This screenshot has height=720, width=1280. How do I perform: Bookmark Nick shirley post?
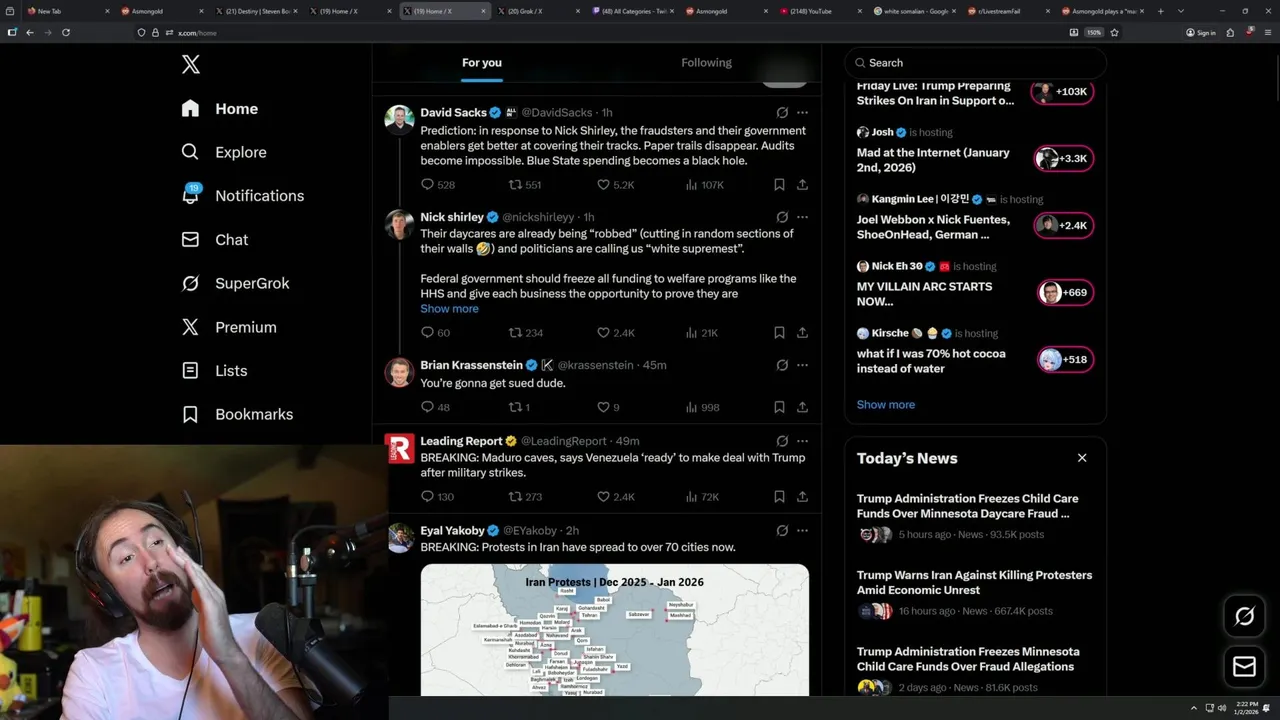click(x=779, y=333)
